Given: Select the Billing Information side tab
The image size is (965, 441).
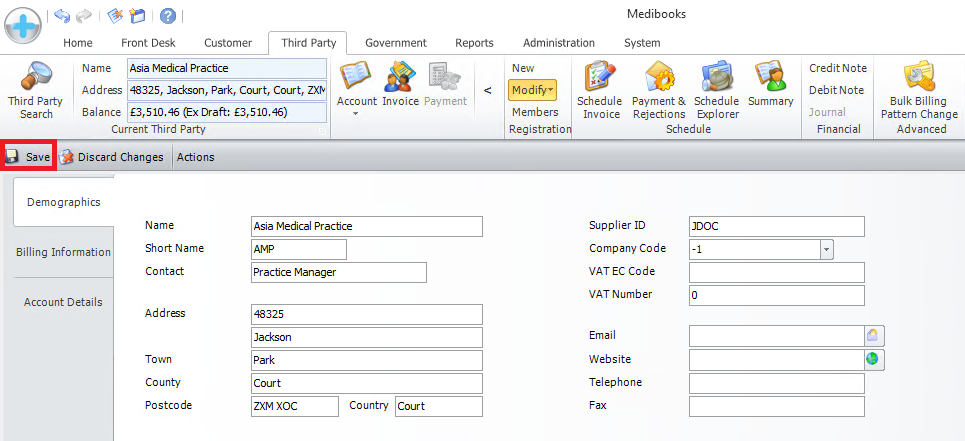Looking at the screenshot, I should click(x=63, y=252).
